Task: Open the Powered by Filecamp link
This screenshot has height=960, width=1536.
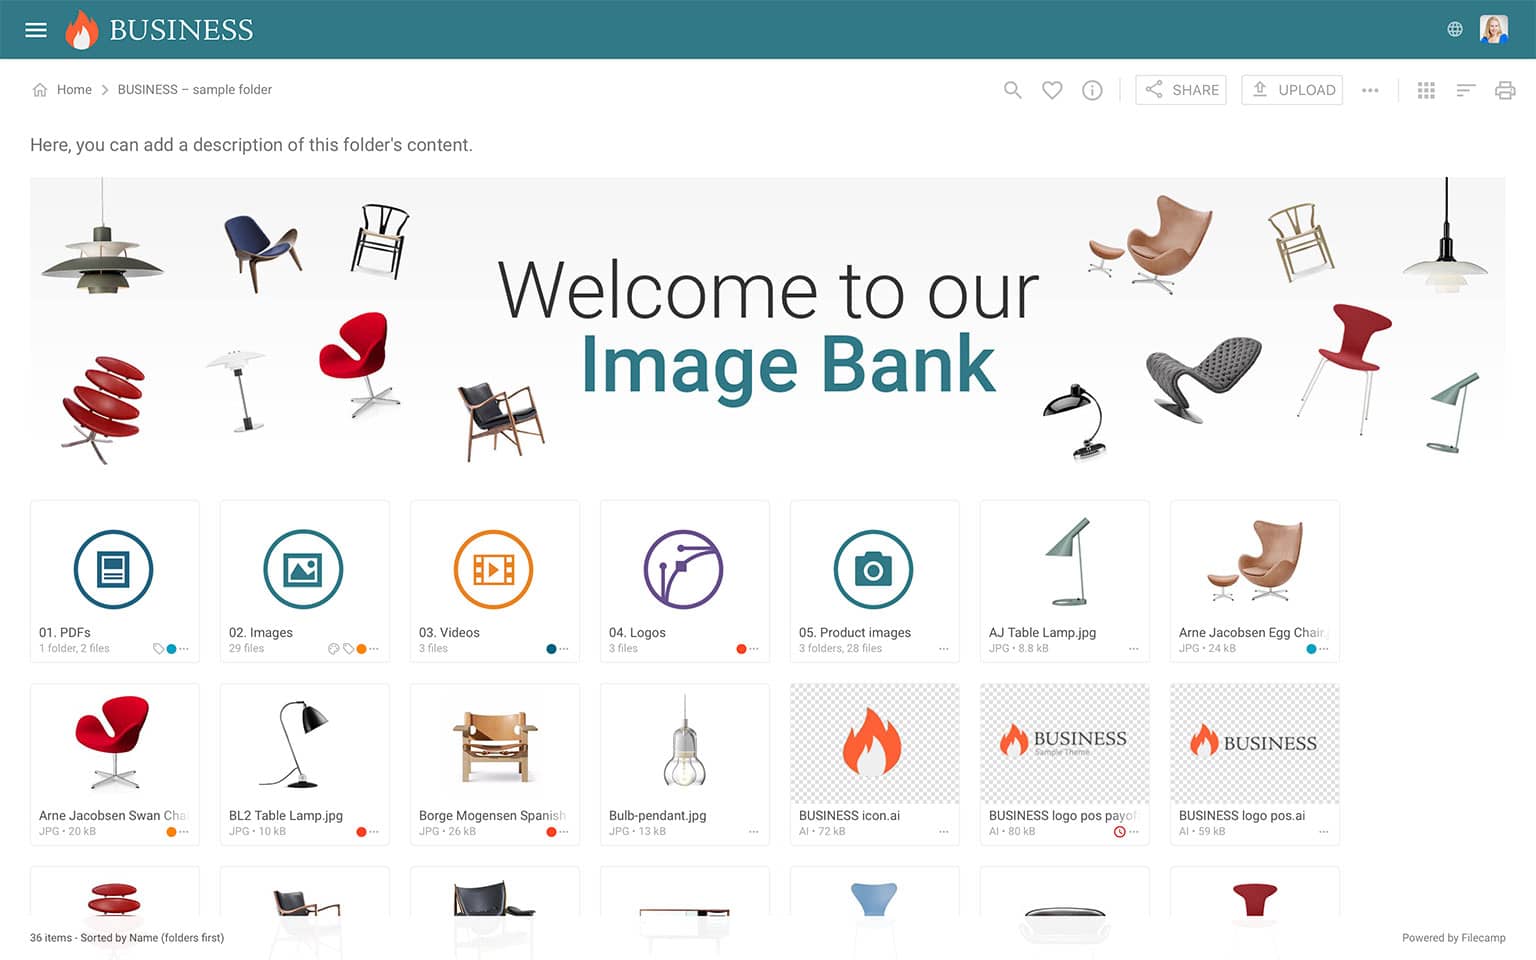Action: pyautogui.click(x=1453, y=938)
